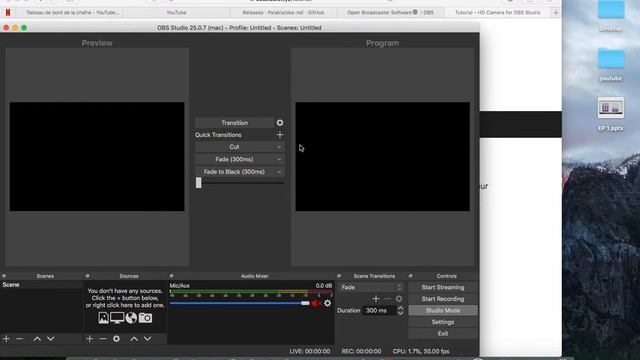
Task: Open new browser tab plus icon
Action: click(x=556, y=13)
